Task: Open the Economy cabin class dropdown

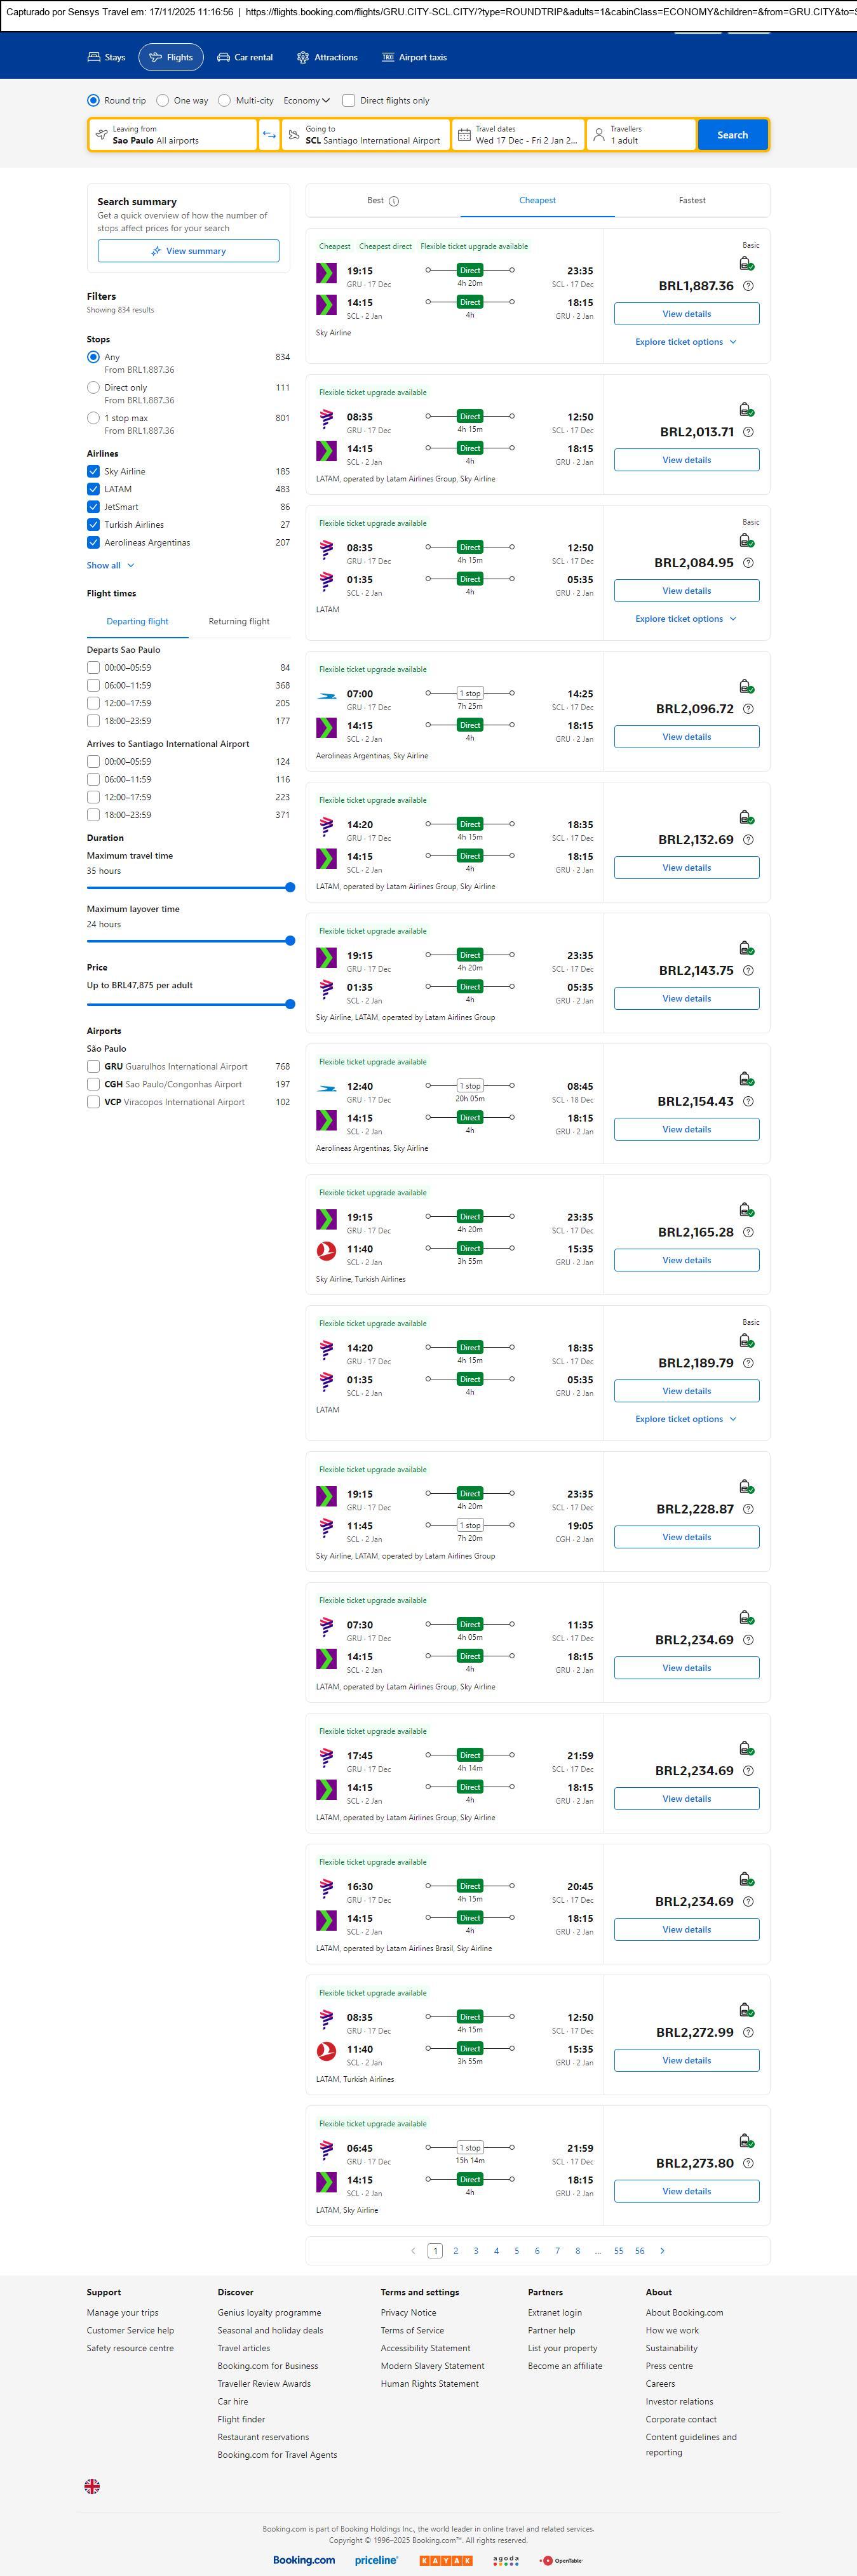Action: (x=306, y=101)
